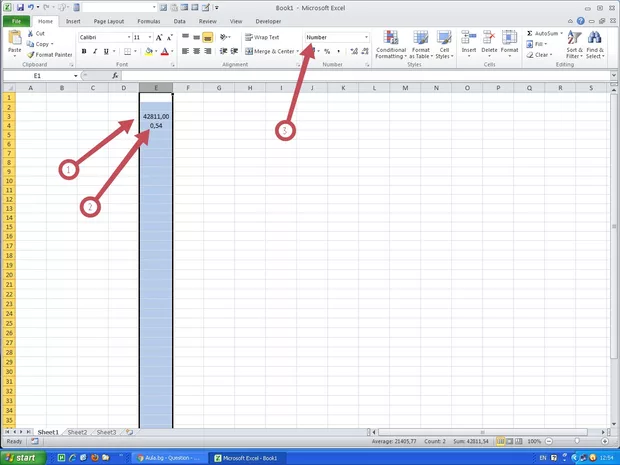Switch to the Formulas tab
The width and height of the screenshot is (620, 465).
pos(149,21)
